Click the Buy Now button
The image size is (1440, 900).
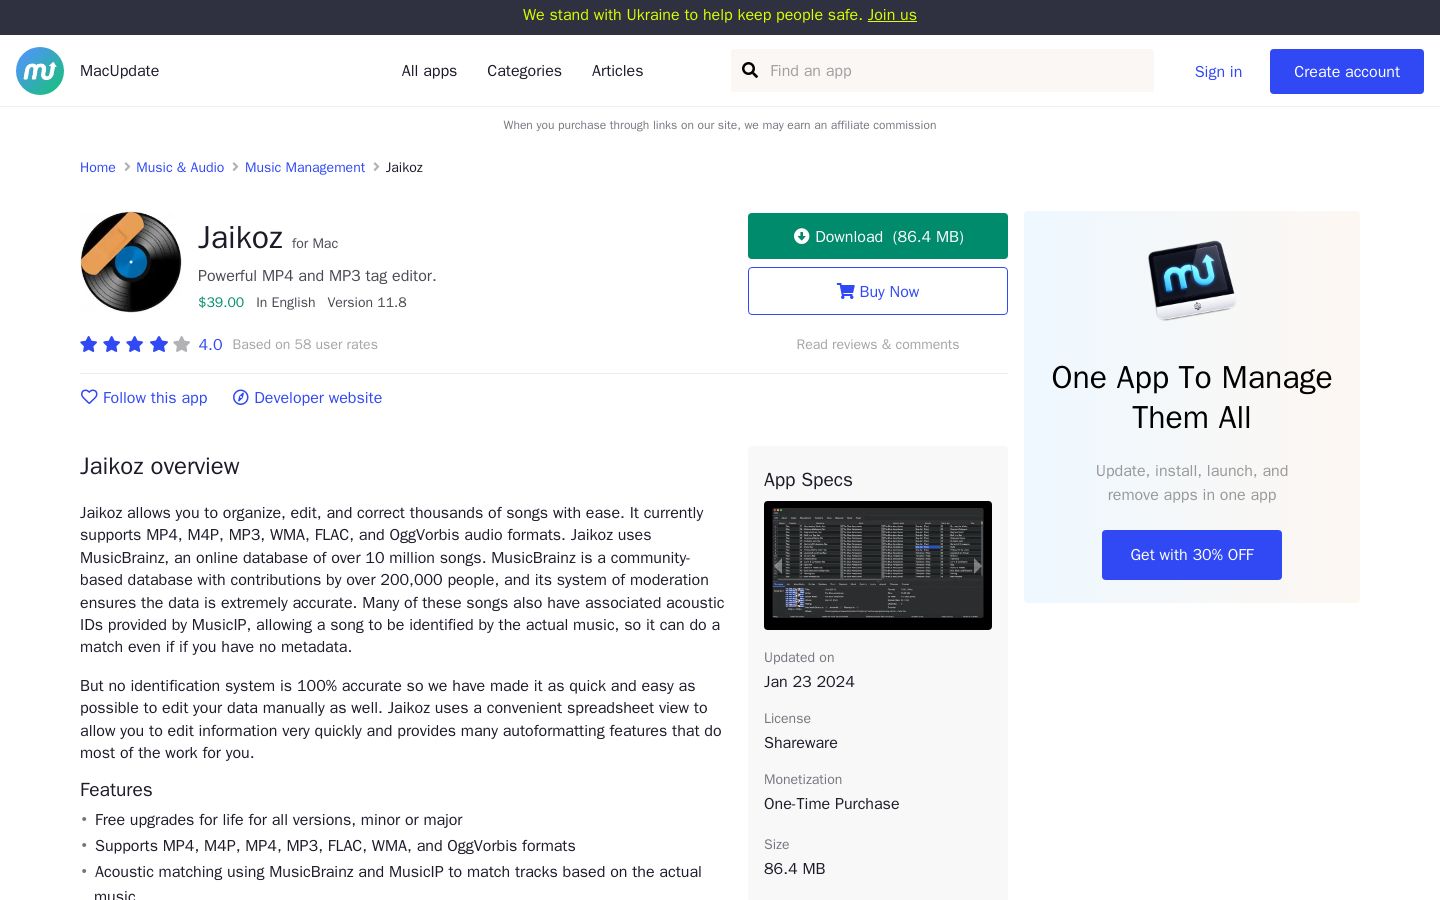pyautogui.click(x=878, y=291)
